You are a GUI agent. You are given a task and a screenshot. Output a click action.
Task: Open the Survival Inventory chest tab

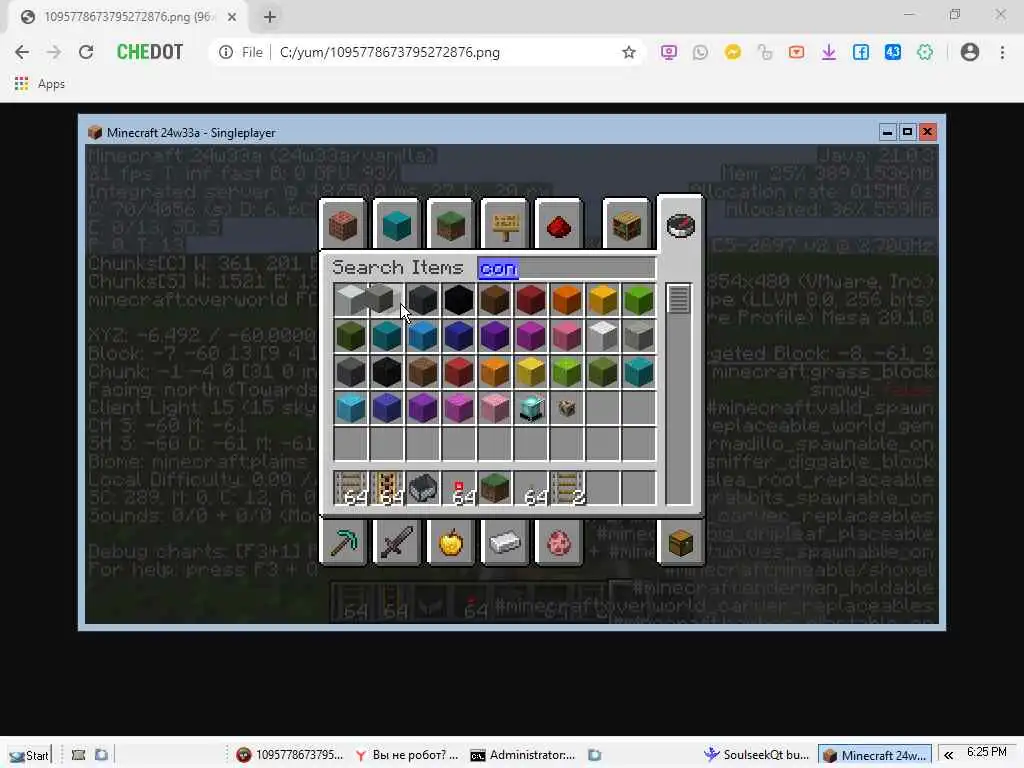(680, 541)
